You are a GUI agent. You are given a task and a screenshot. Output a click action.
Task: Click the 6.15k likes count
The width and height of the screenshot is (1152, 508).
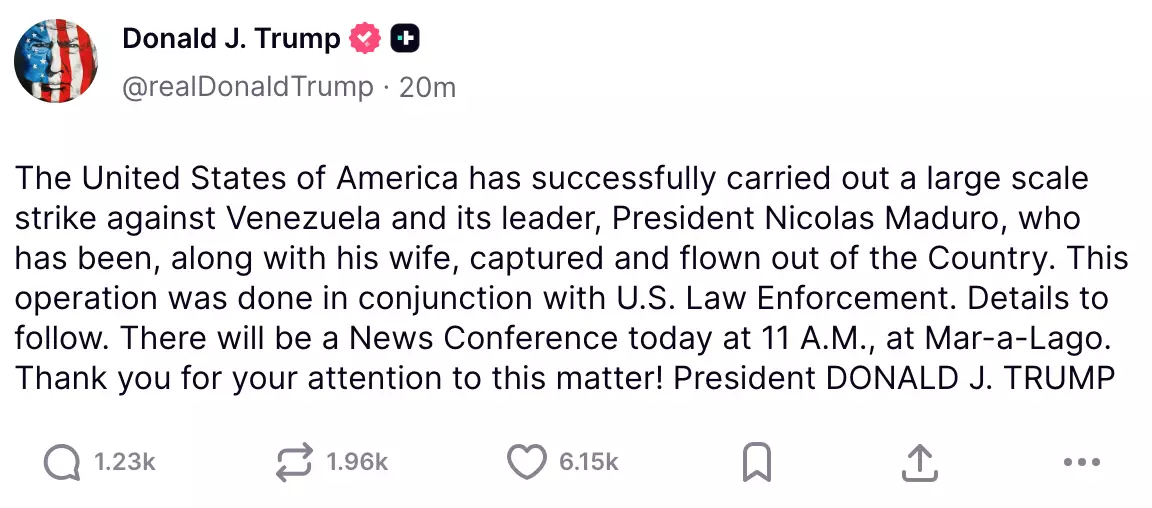pos(589,462)
